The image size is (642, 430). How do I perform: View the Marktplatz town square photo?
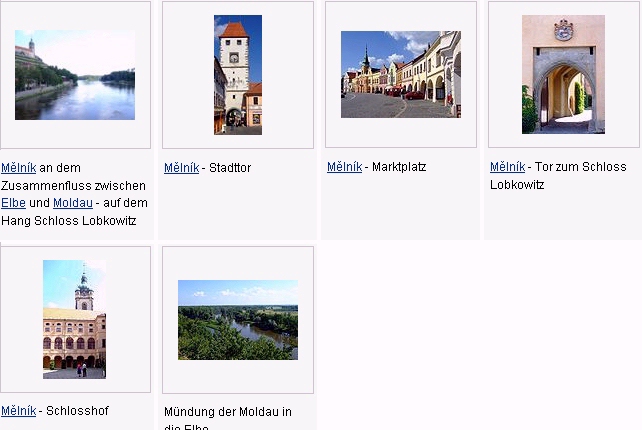tap(400, 75)
